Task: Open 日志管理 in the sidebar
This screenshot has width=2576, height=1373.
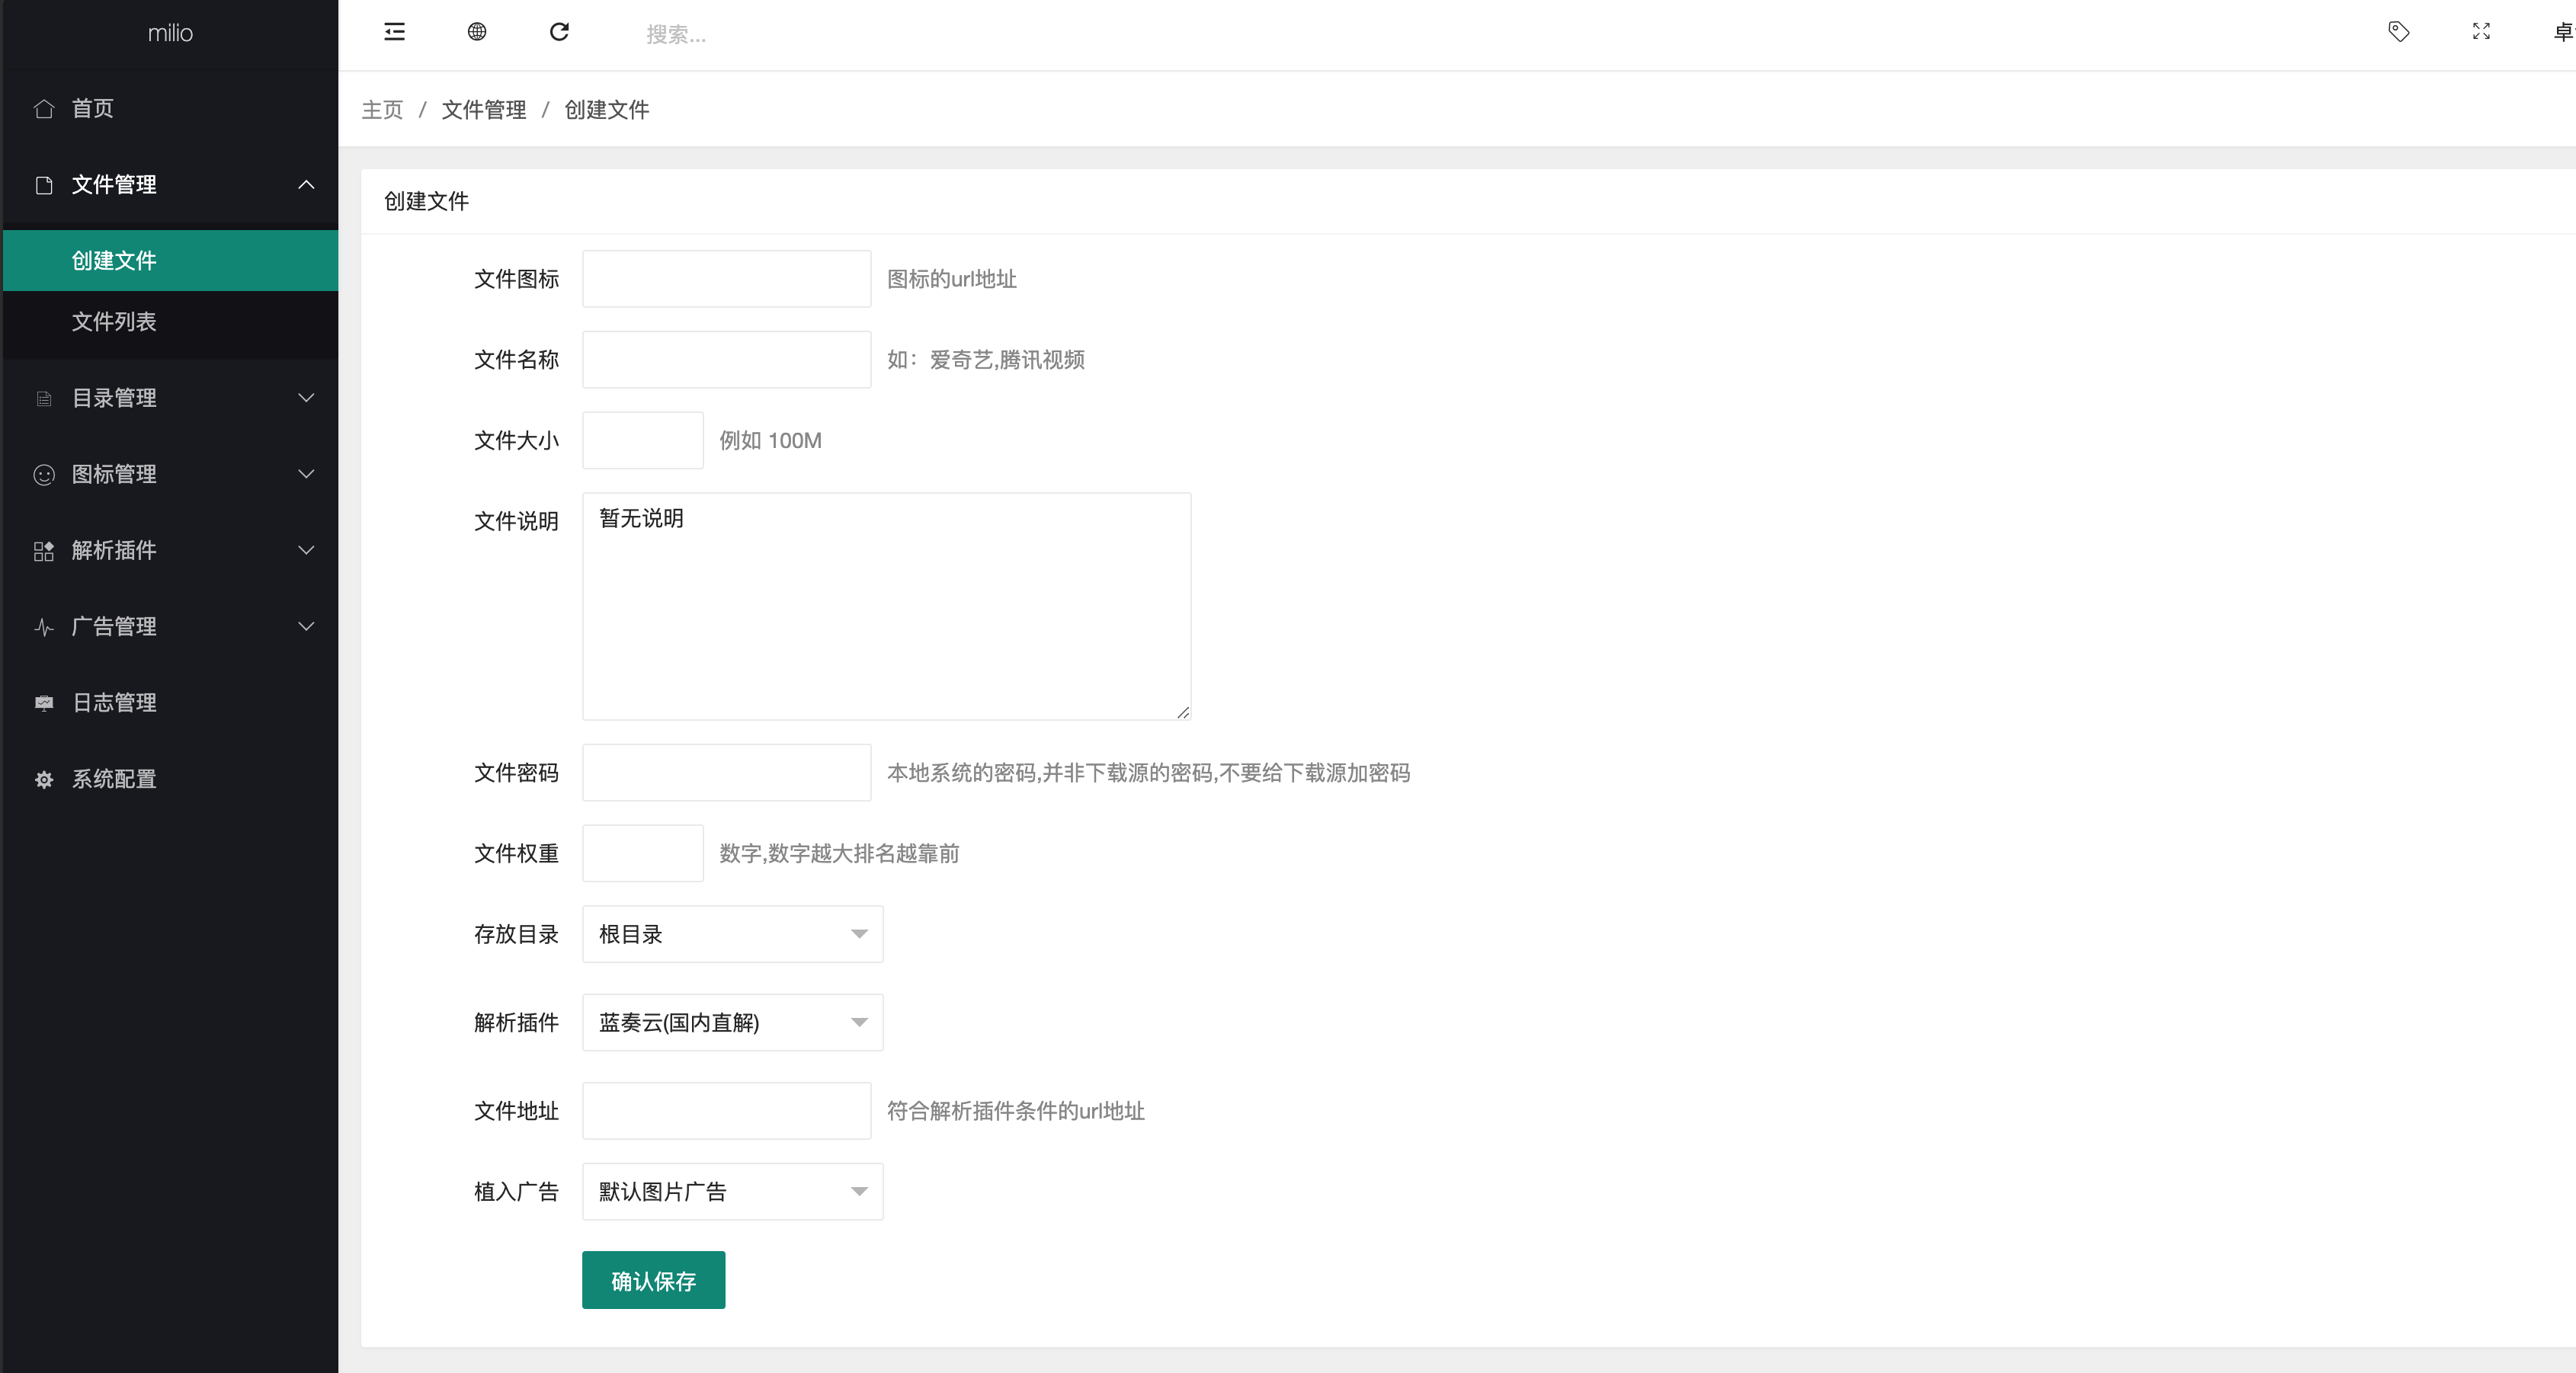Action: [x=170, y=703]
